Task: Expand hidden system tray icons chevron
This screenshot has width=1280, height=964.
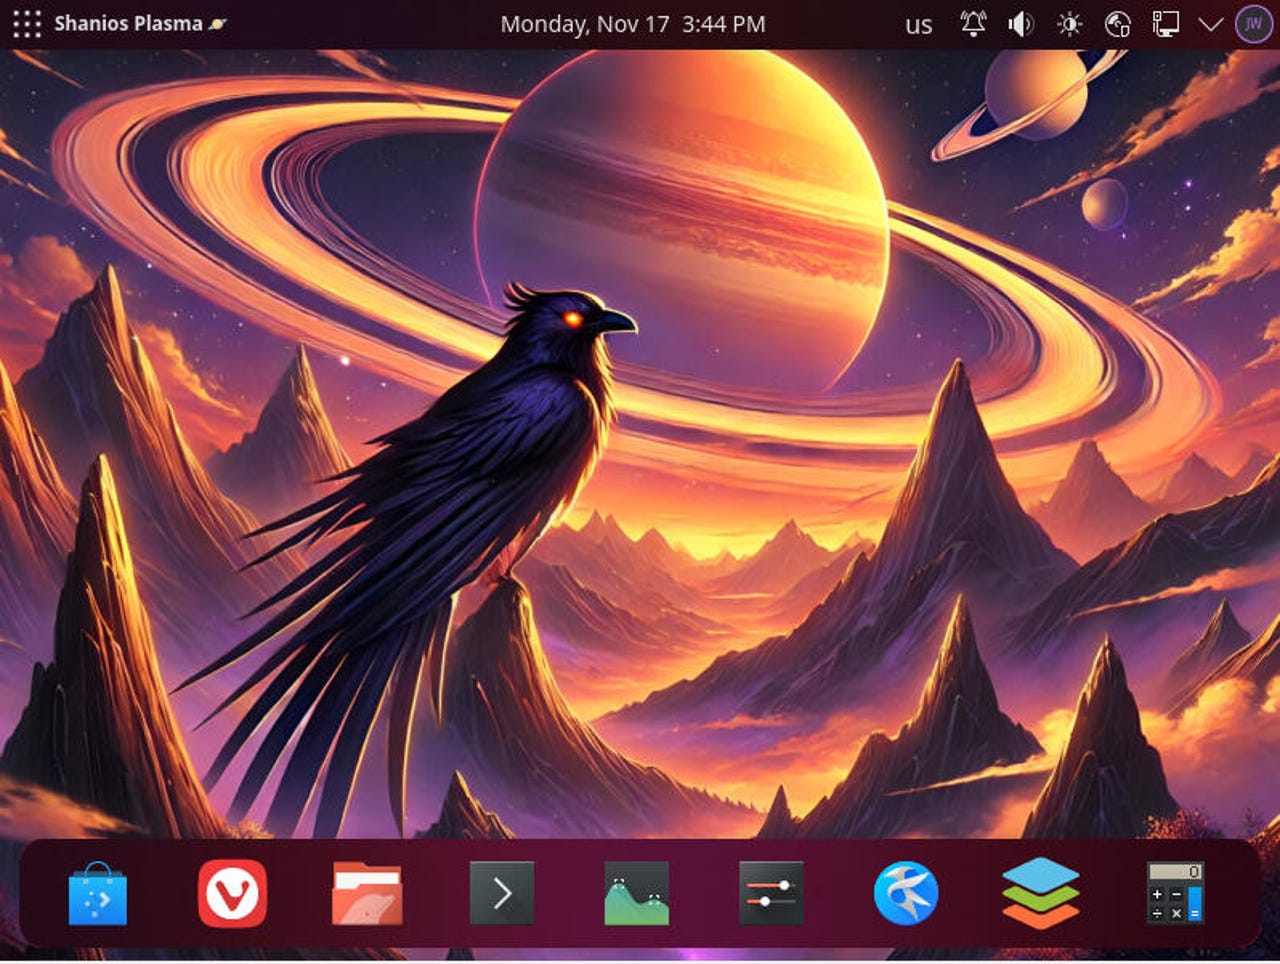Action: coord(1211,24)
